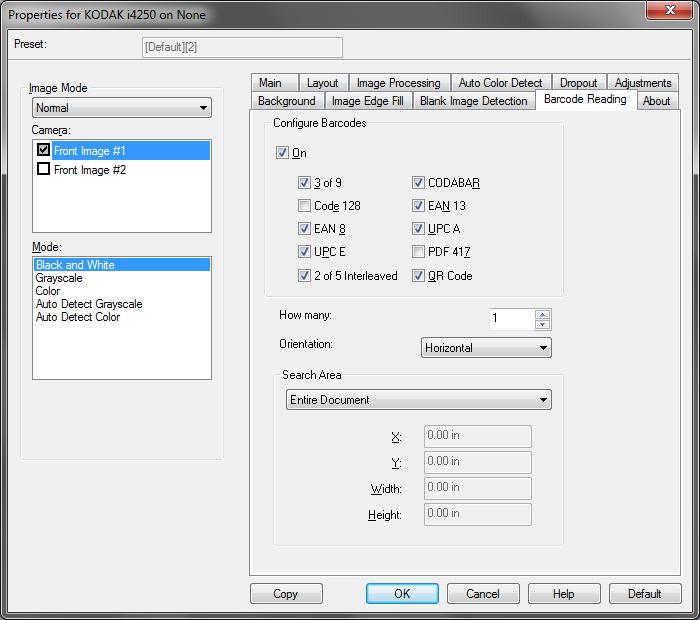
Task: Click the X search area field
Action: (x=478, y=436)
